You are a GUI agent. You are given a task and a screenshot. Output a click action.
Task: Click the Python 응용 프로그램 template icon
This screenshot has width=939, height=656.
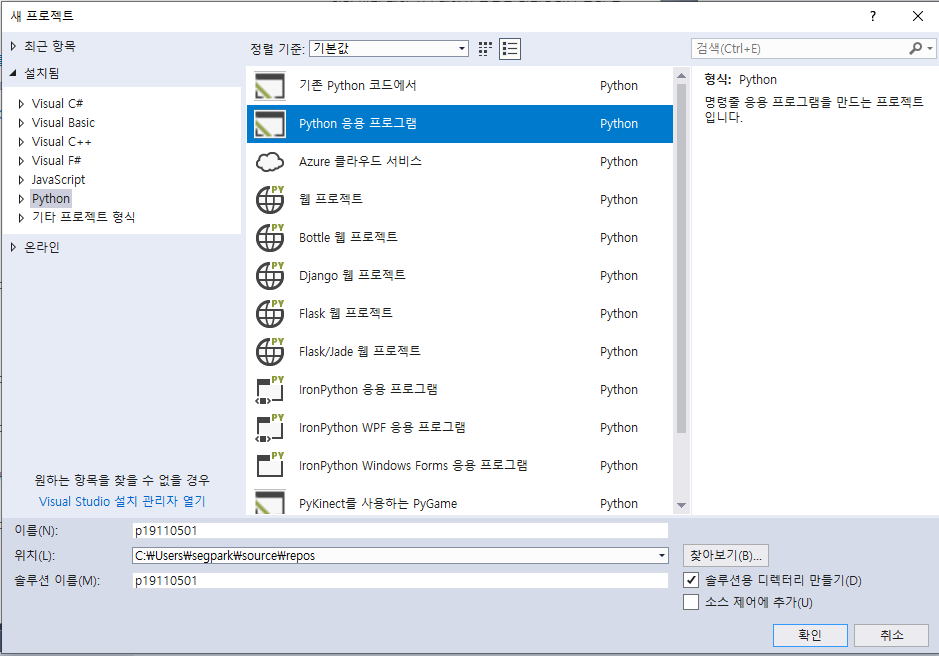[x=269, y=123]
